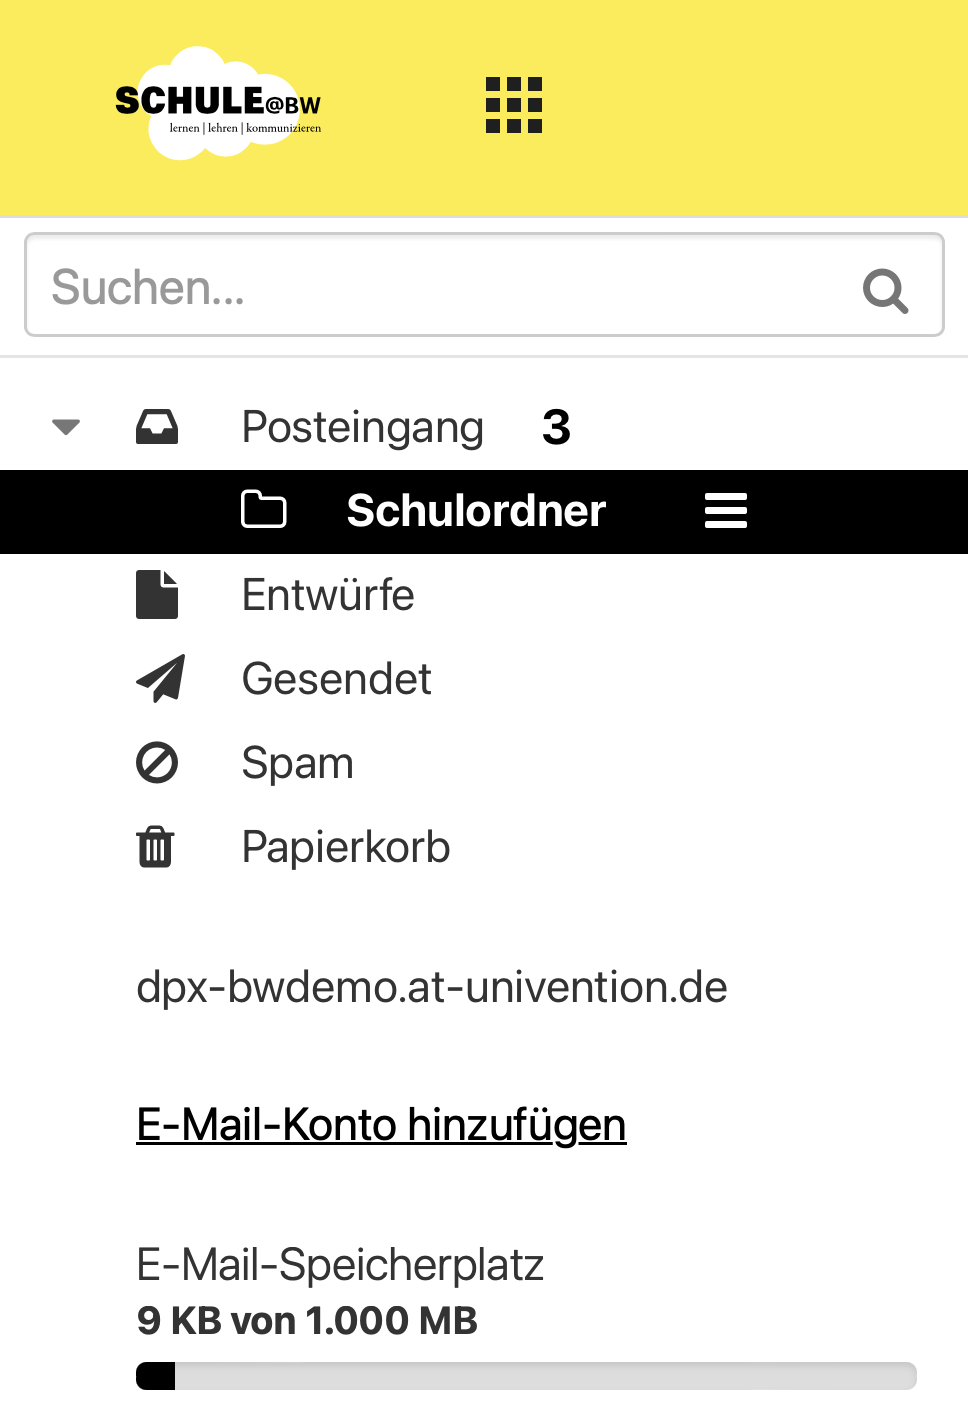Go to the Gesendet folder
968x1414 pixels.
coord(337,679)
